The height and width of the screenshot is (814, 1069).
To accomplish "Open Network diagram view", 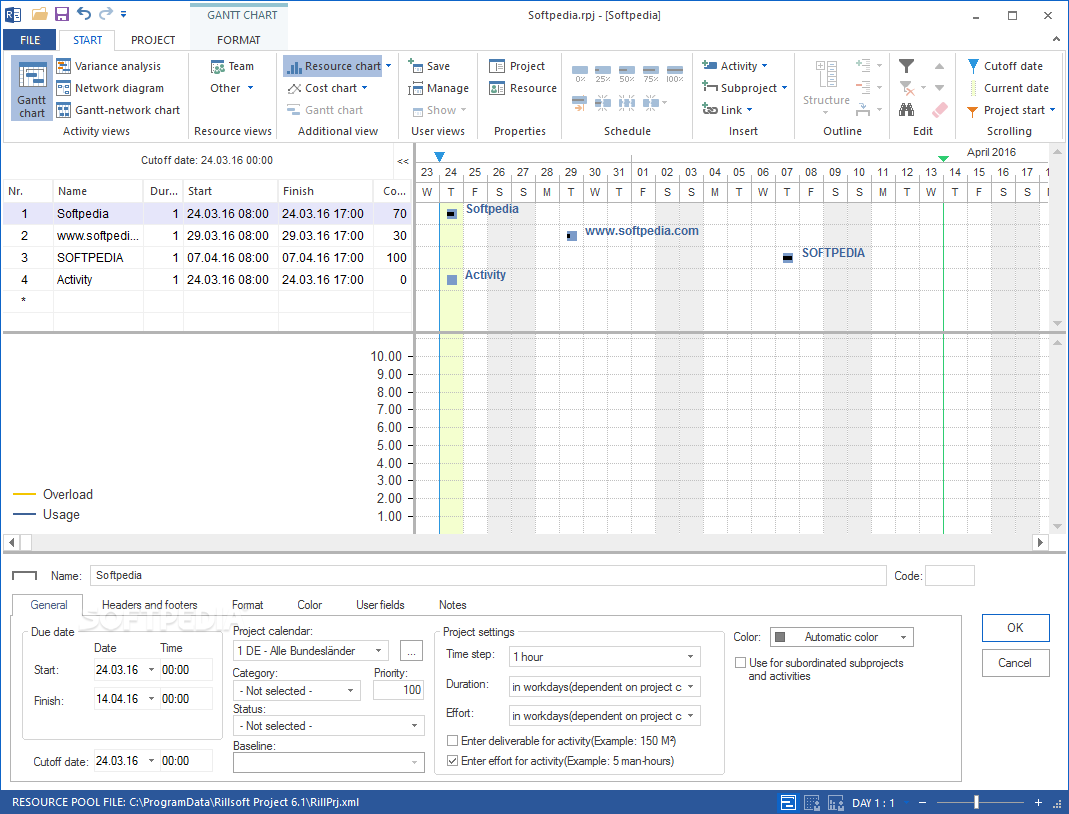I will pos(110,88).
